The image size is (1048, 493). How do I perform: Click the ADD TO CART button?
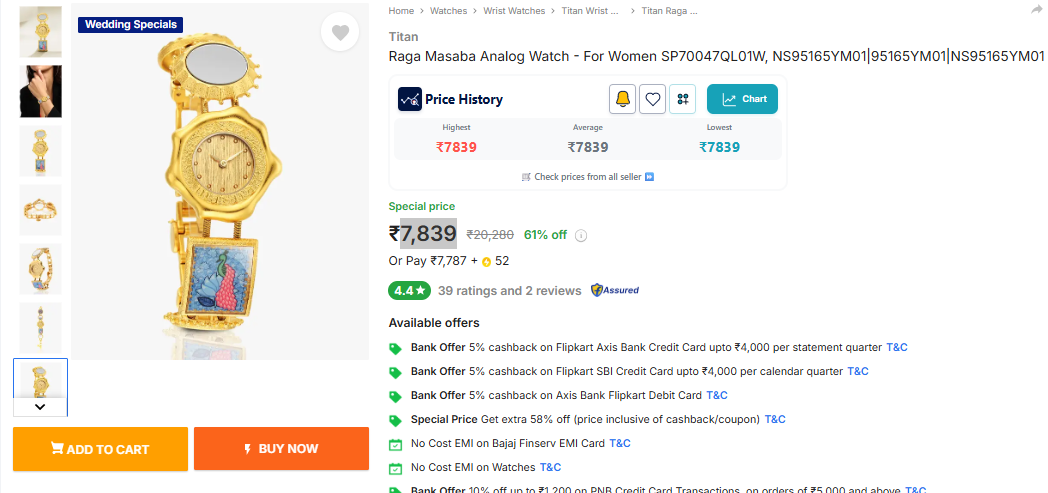click(x=100, y=449)
